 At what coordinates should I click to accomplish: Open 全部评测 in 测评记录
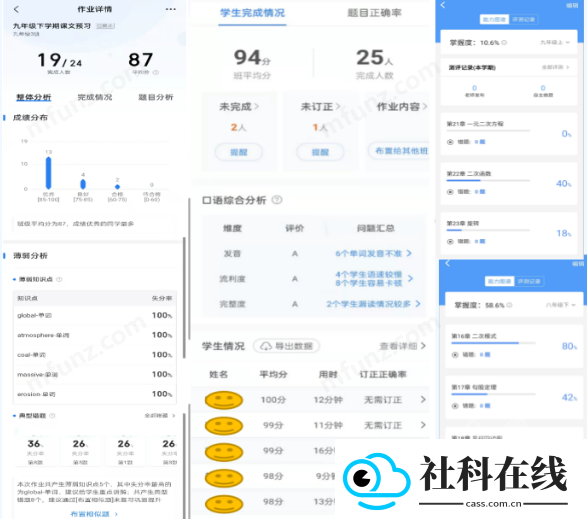coord(556,67)
